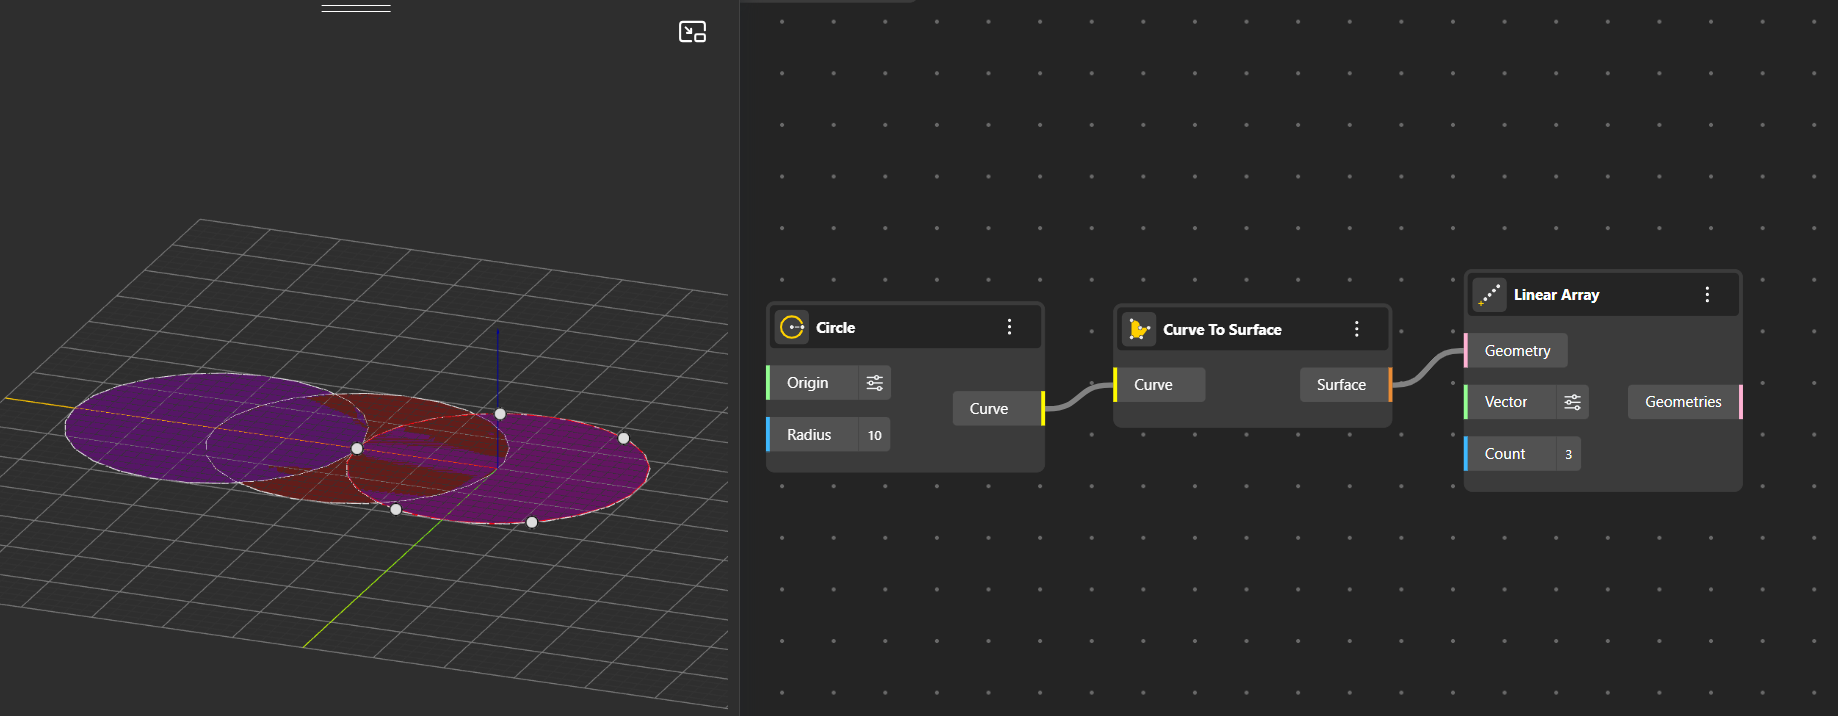
Task: Select the Curve input on Curve To Surface
Action: point(1153,385)
